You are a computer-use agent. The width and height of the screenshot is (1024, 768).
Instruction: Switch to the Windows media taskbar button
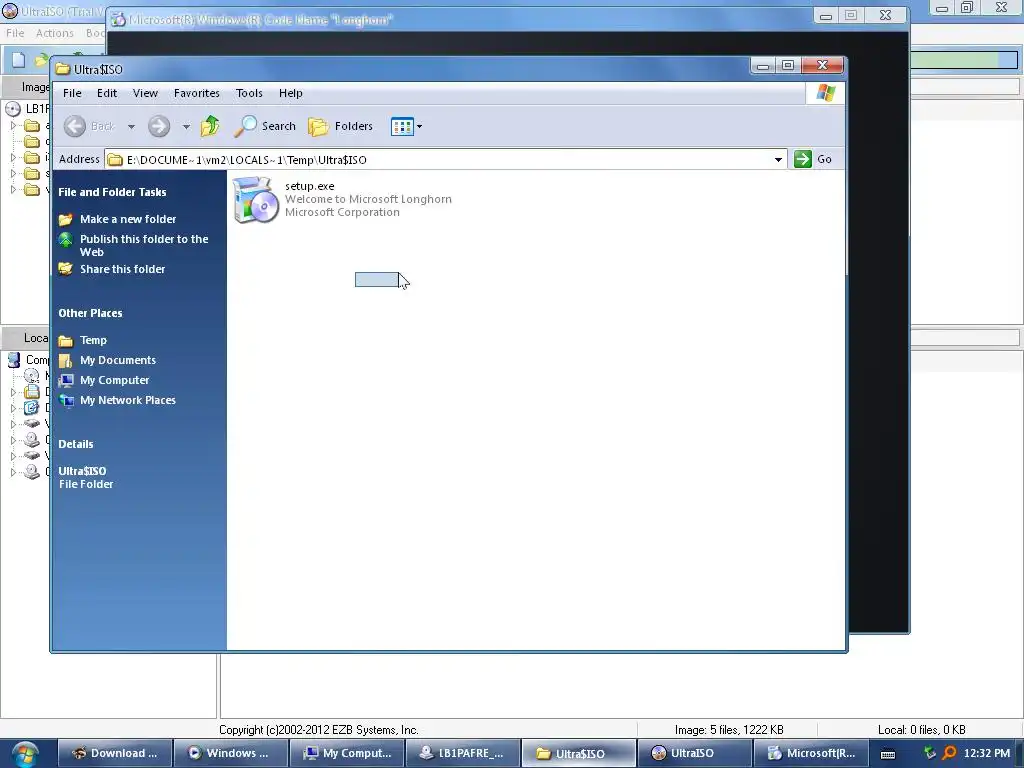[231, 753]
